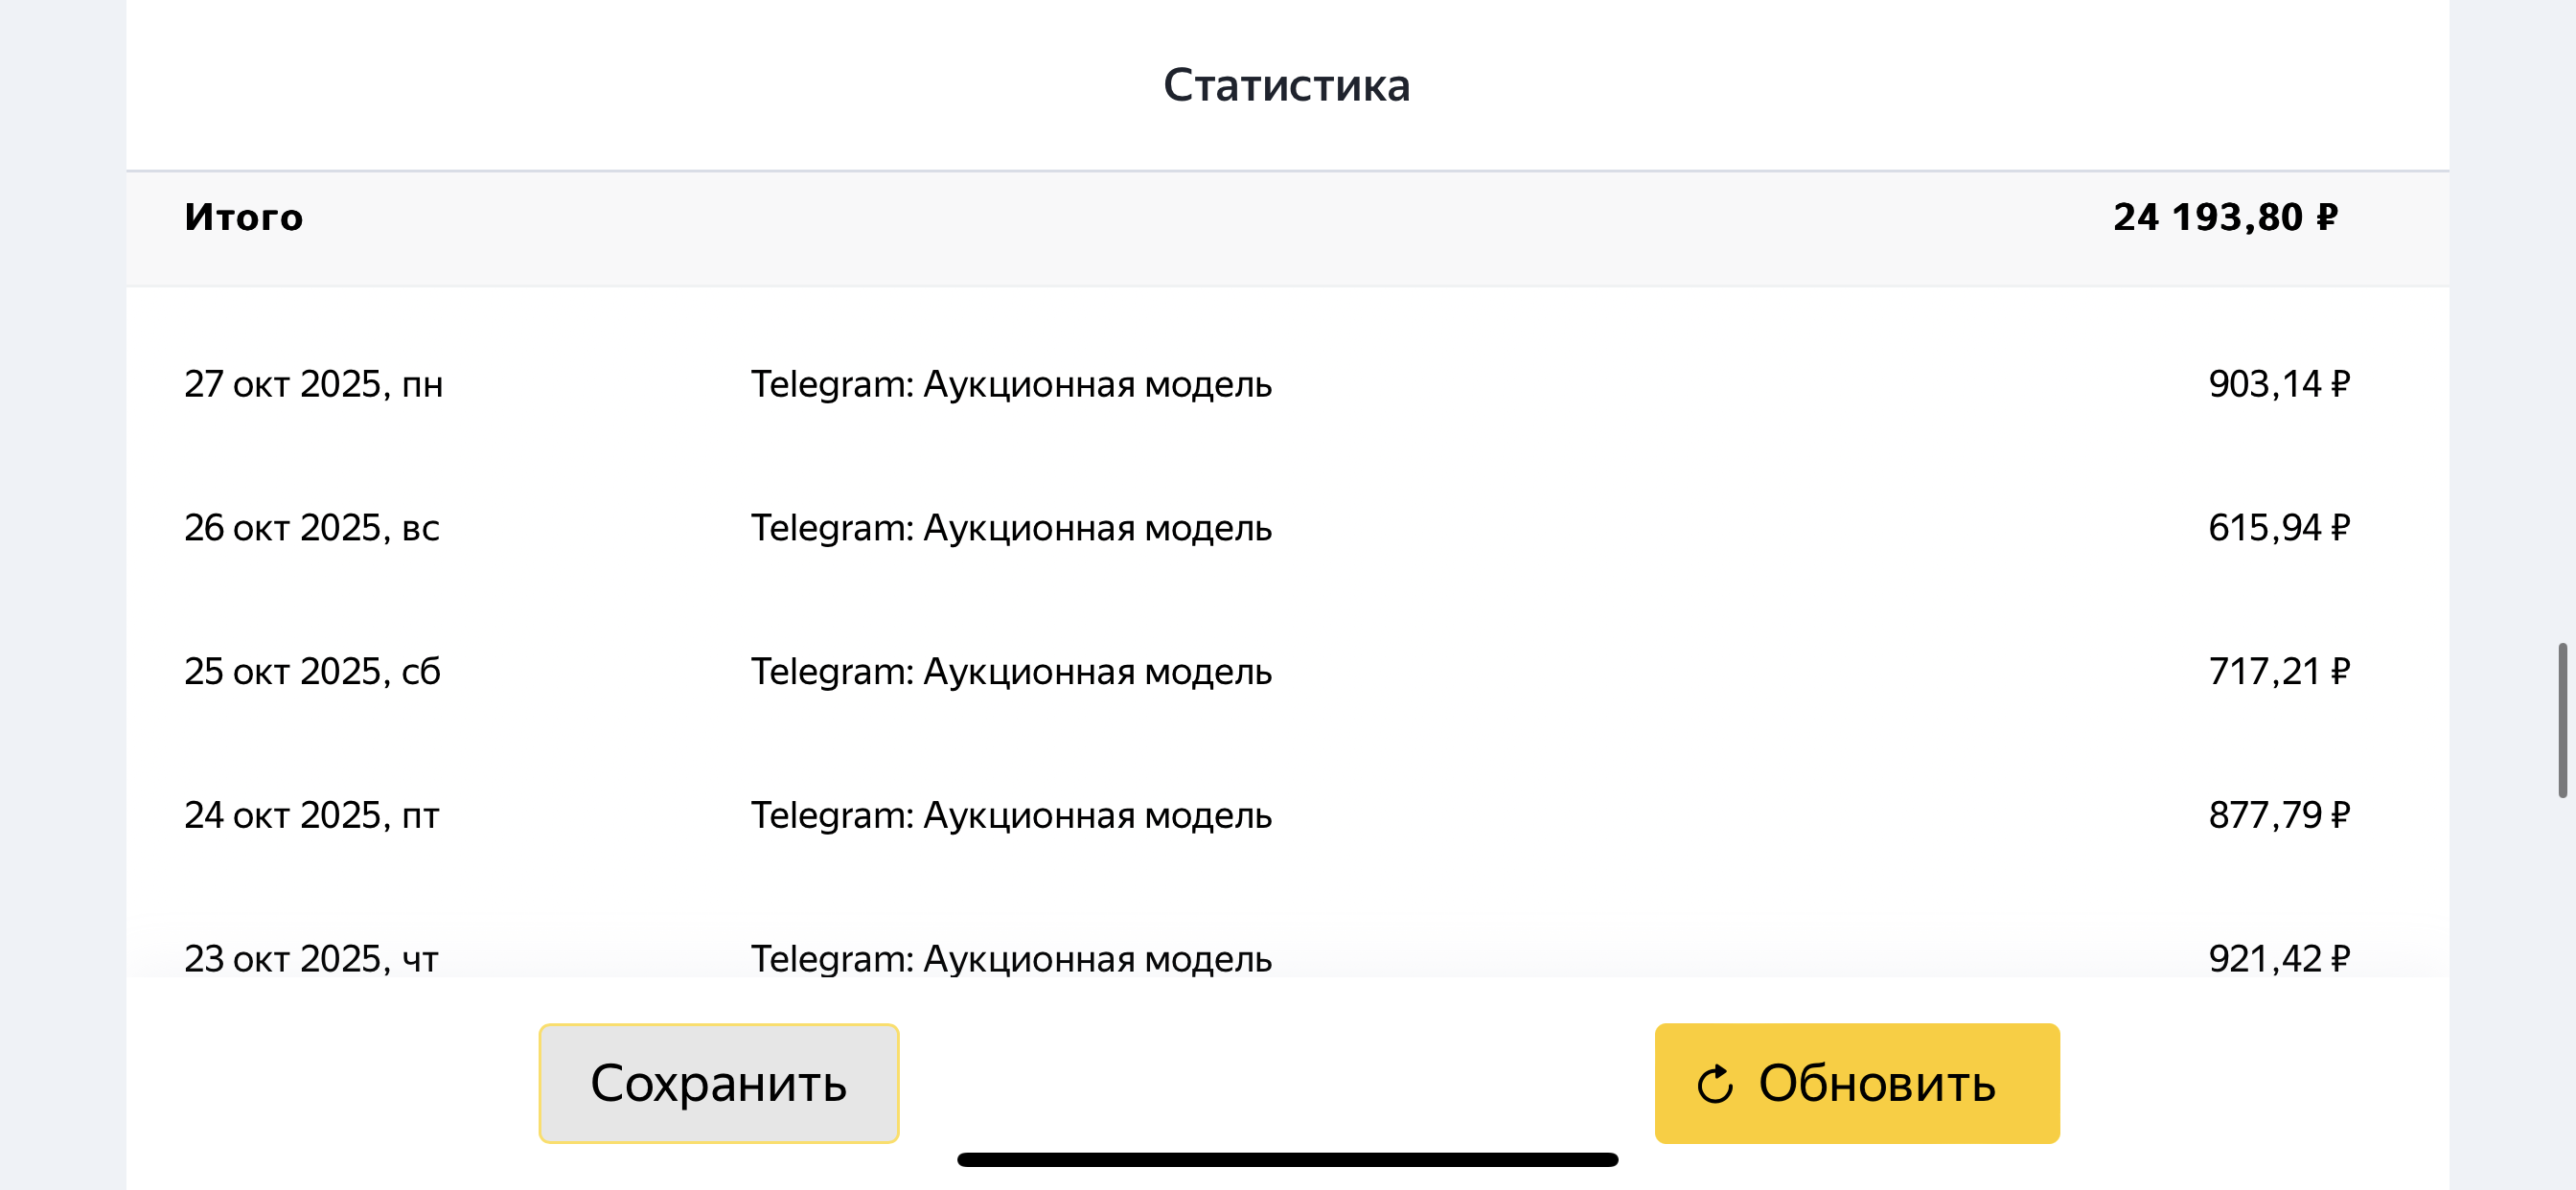Select the 717,21 ₽ amount
The width and height of the screenshot is (2576, 1190).
pos(2278,672)
